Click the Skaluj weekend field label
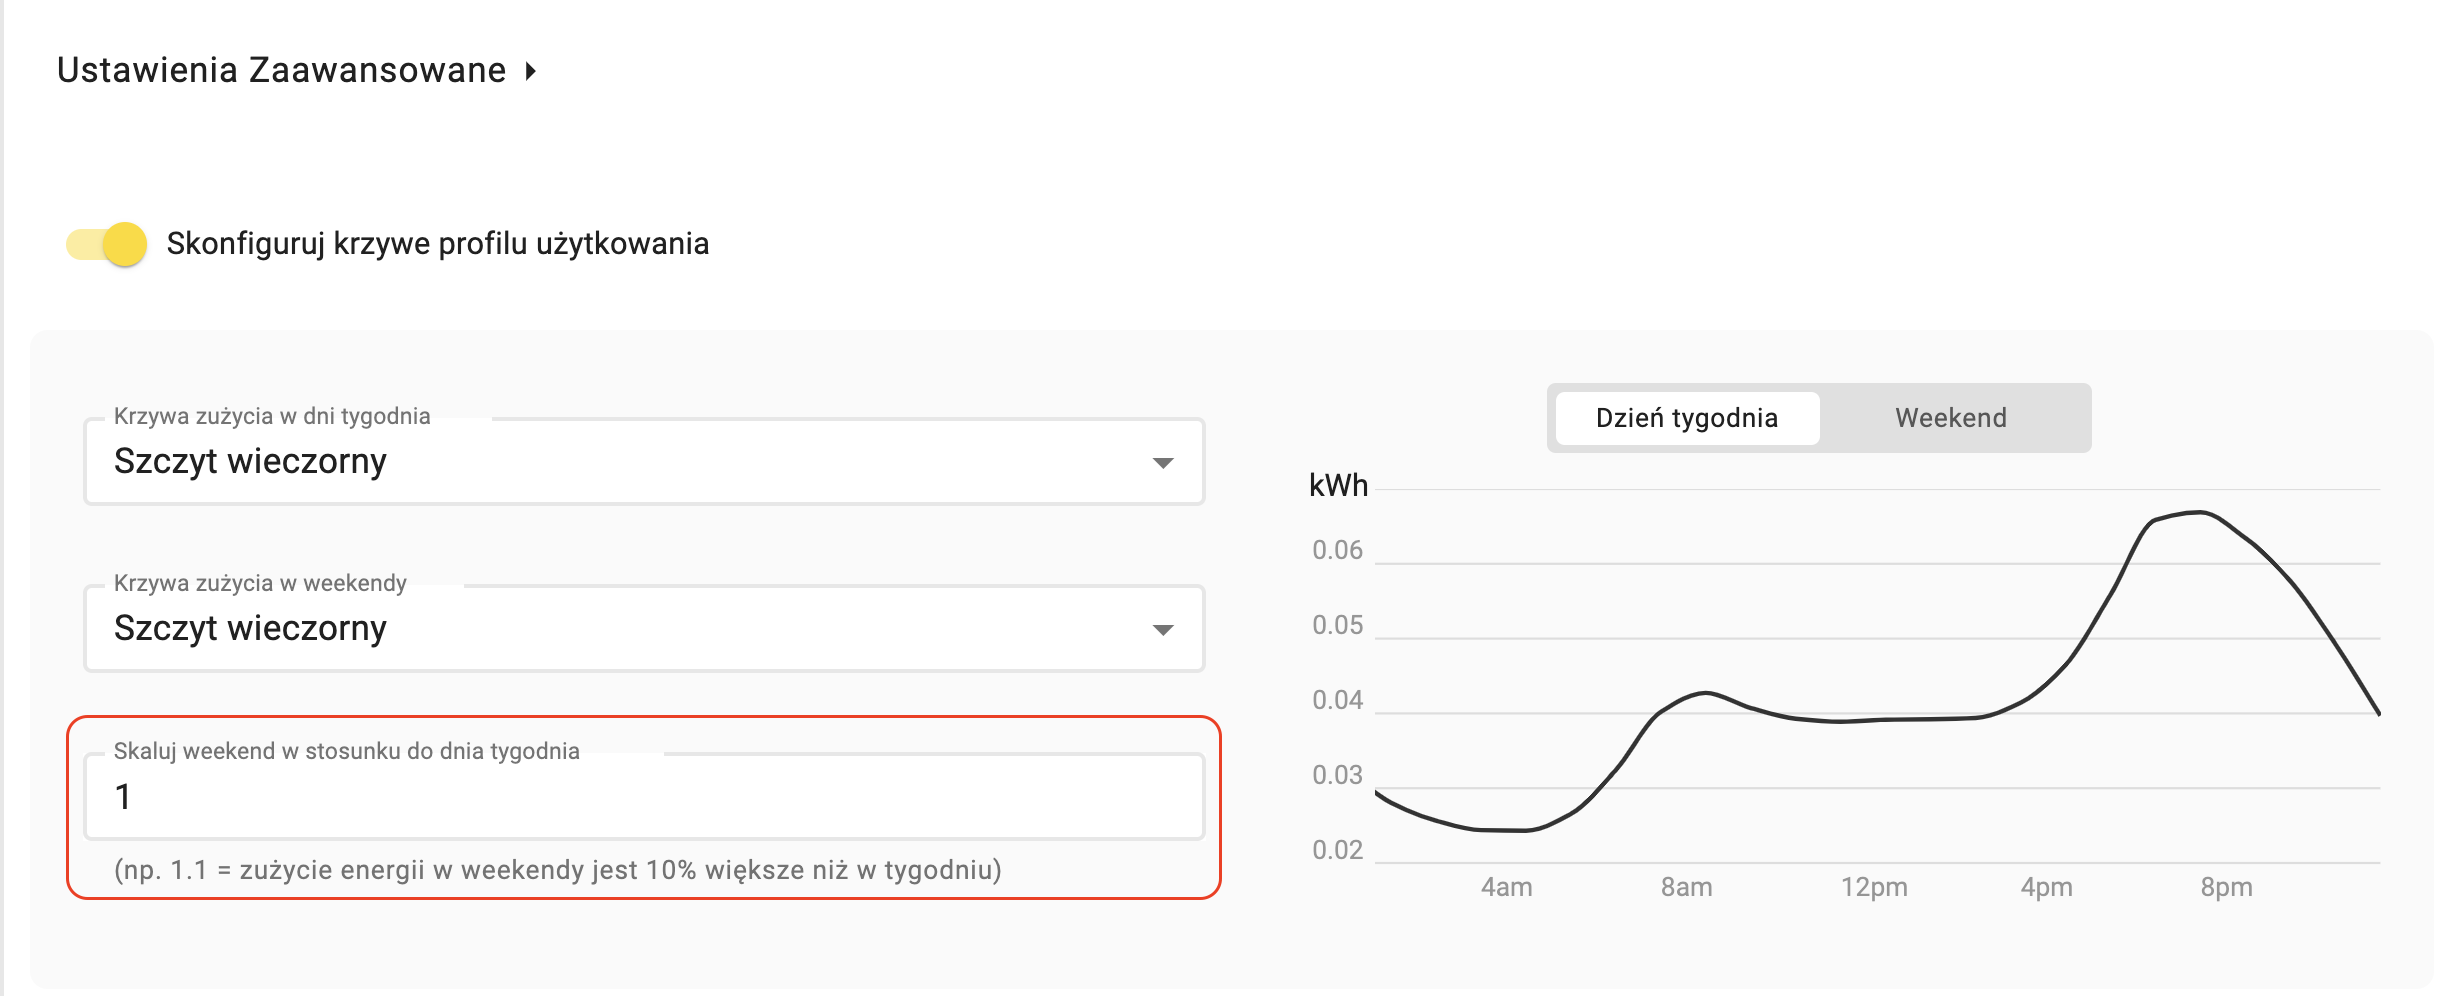2454x996 pixels. pos(346,751)
